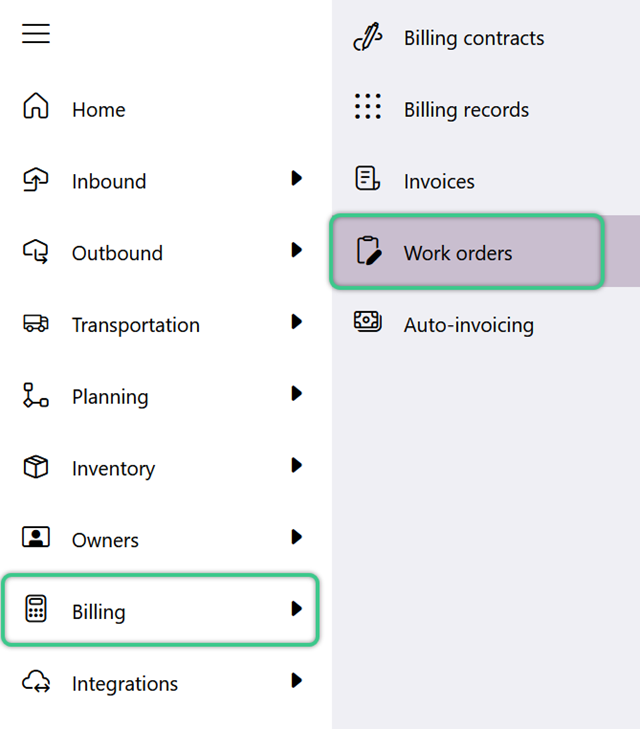Image resolution: width=640 pixels, height=729 pixels.
Task: Click the Billing calculator icon
Action: (x=36, y=609)
